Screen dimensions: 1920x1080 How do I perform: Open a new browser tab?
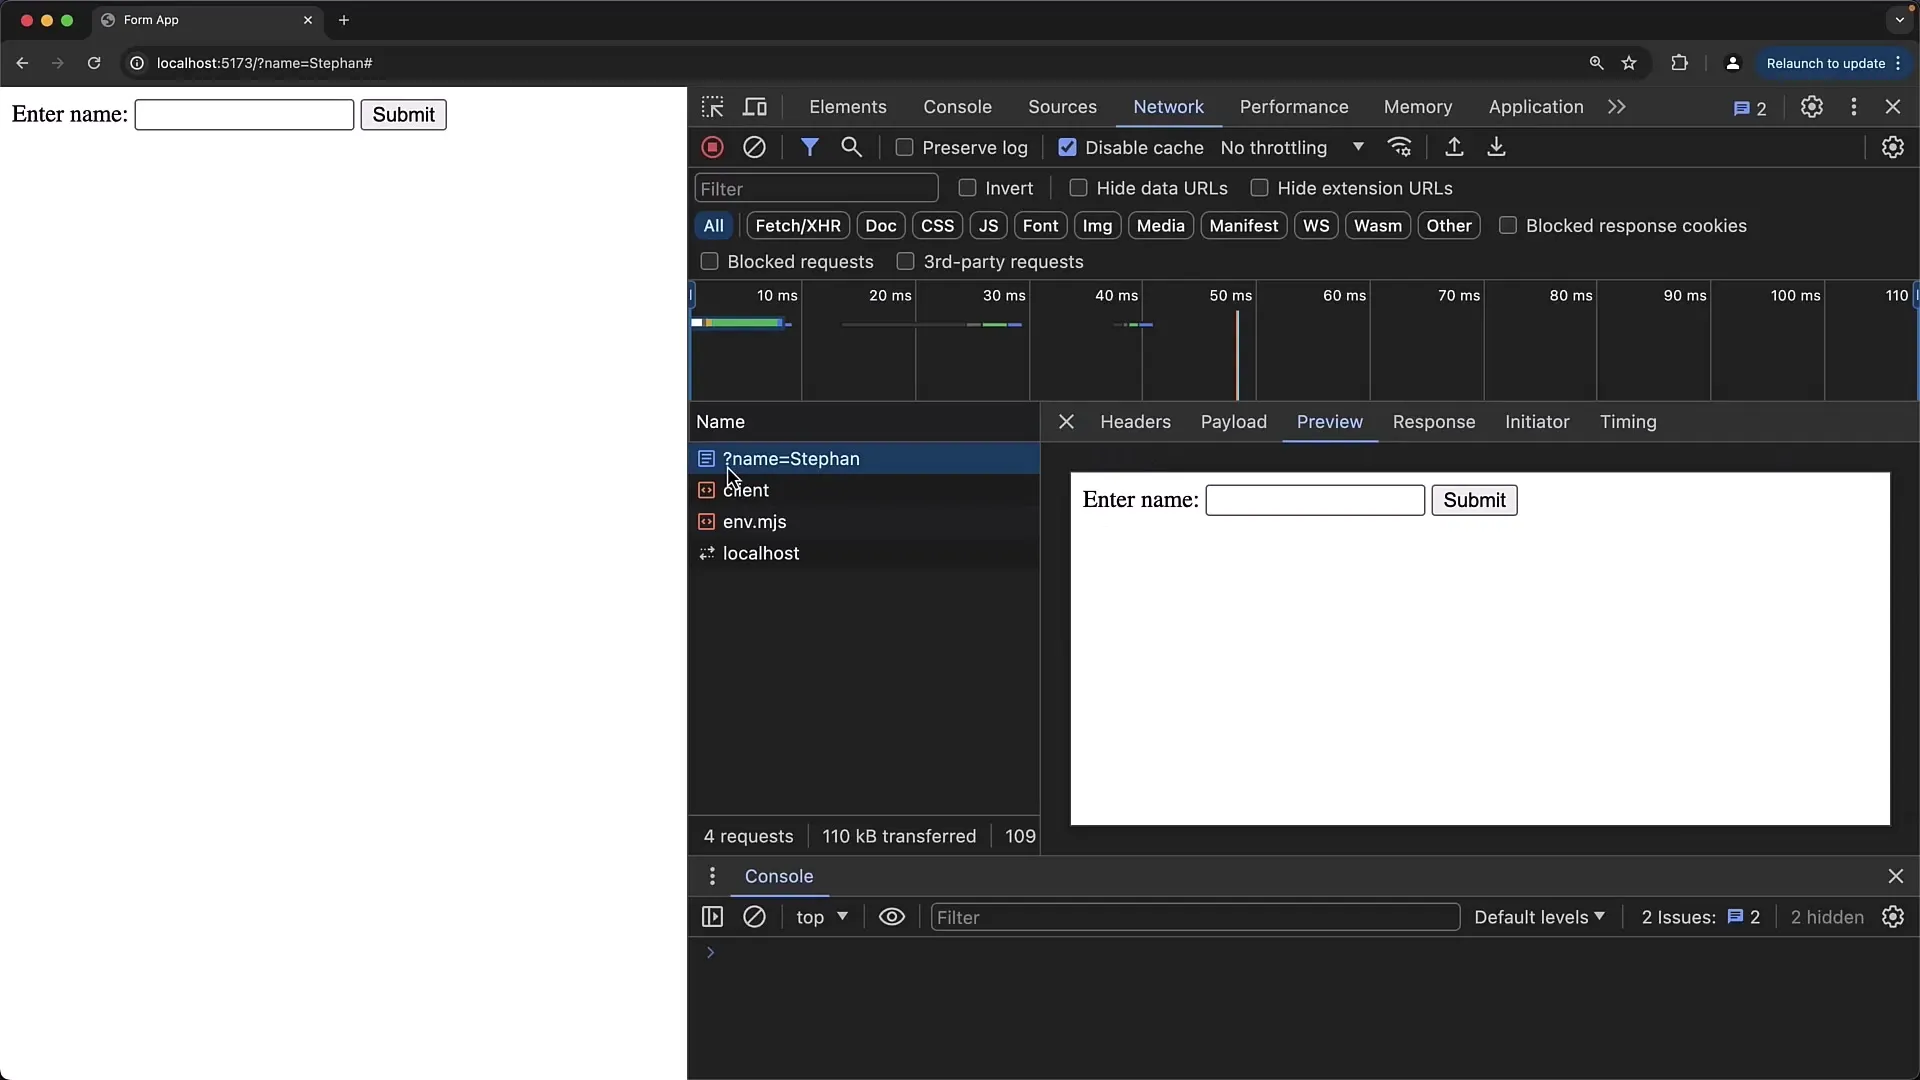344,20
